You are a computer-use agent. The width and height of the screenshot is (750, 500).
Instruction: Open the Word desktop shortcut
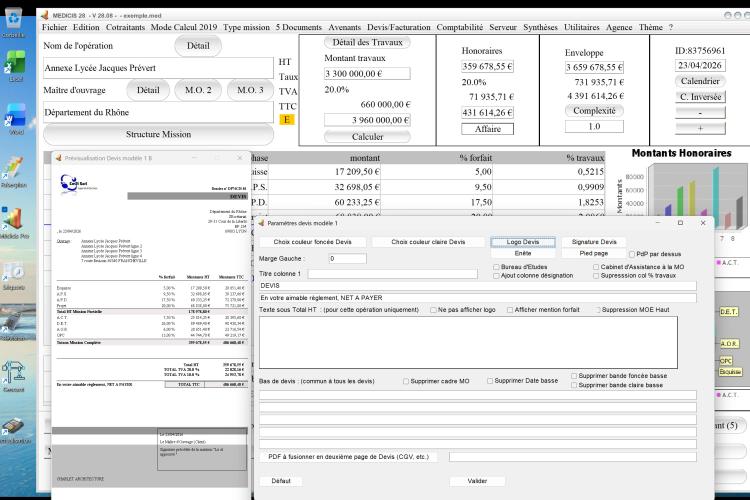[15, 118]
